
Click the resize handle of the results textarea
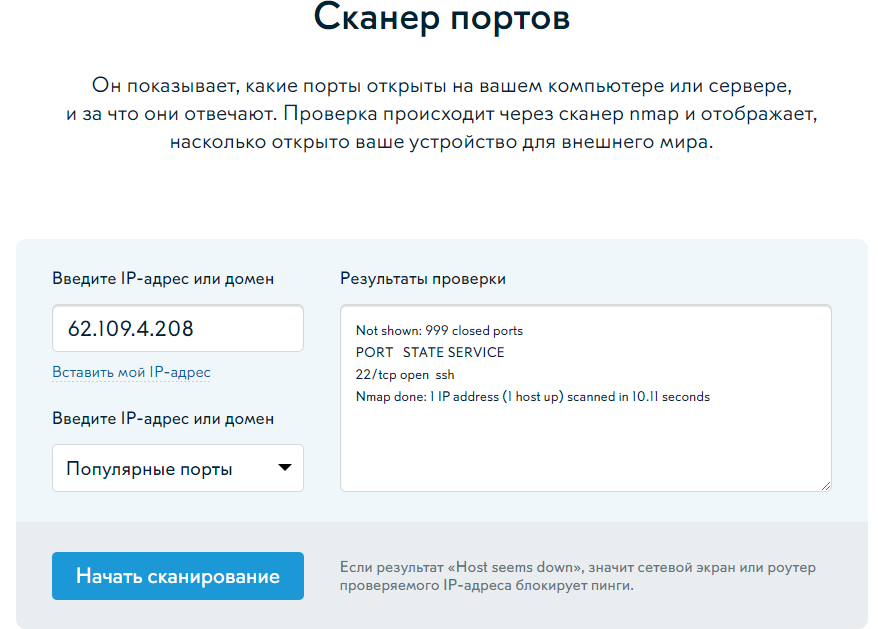(825, 486)
